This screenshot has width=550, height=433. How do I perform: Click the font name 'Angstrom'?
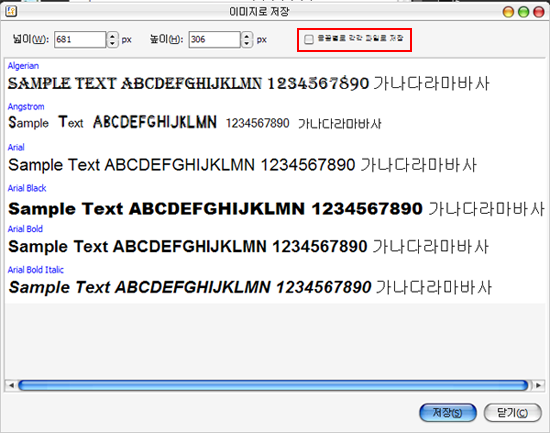(26, 106)
